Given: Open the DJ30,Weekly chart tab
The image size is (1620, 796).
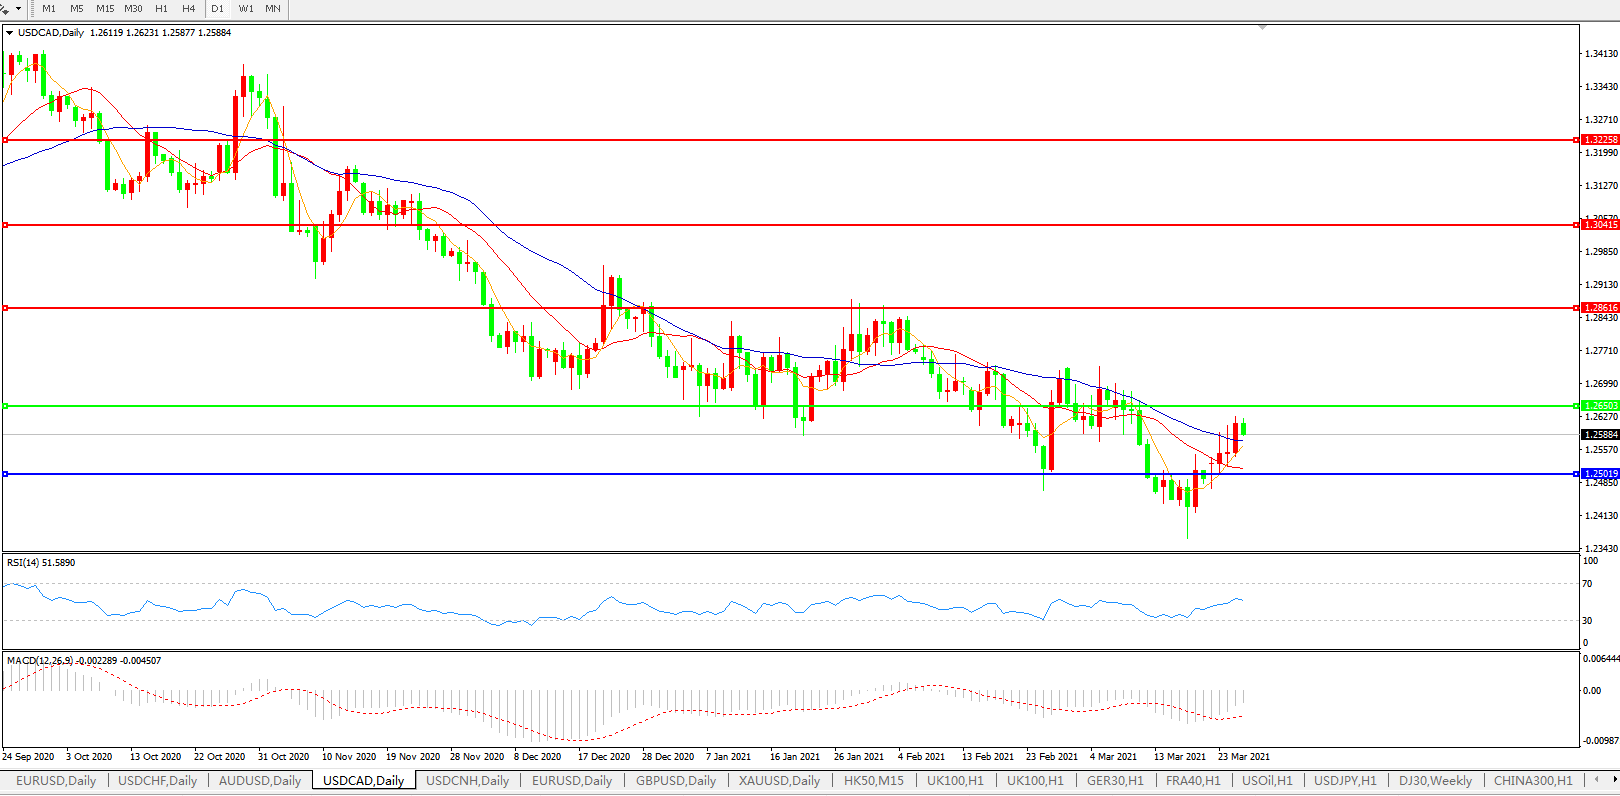Looking at the screenshot, I should point(1435,781).
